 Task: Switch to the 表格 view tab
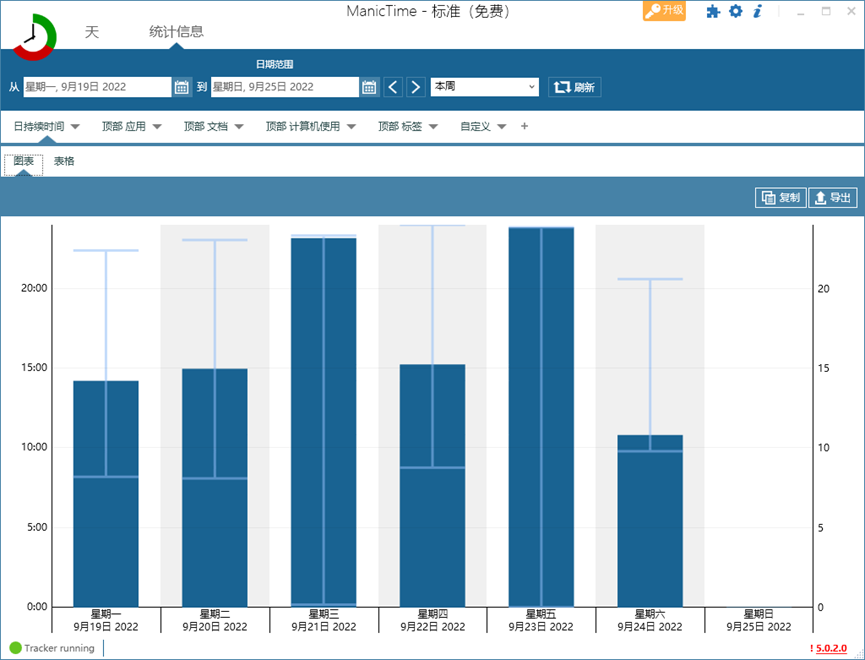coord(64,161)
